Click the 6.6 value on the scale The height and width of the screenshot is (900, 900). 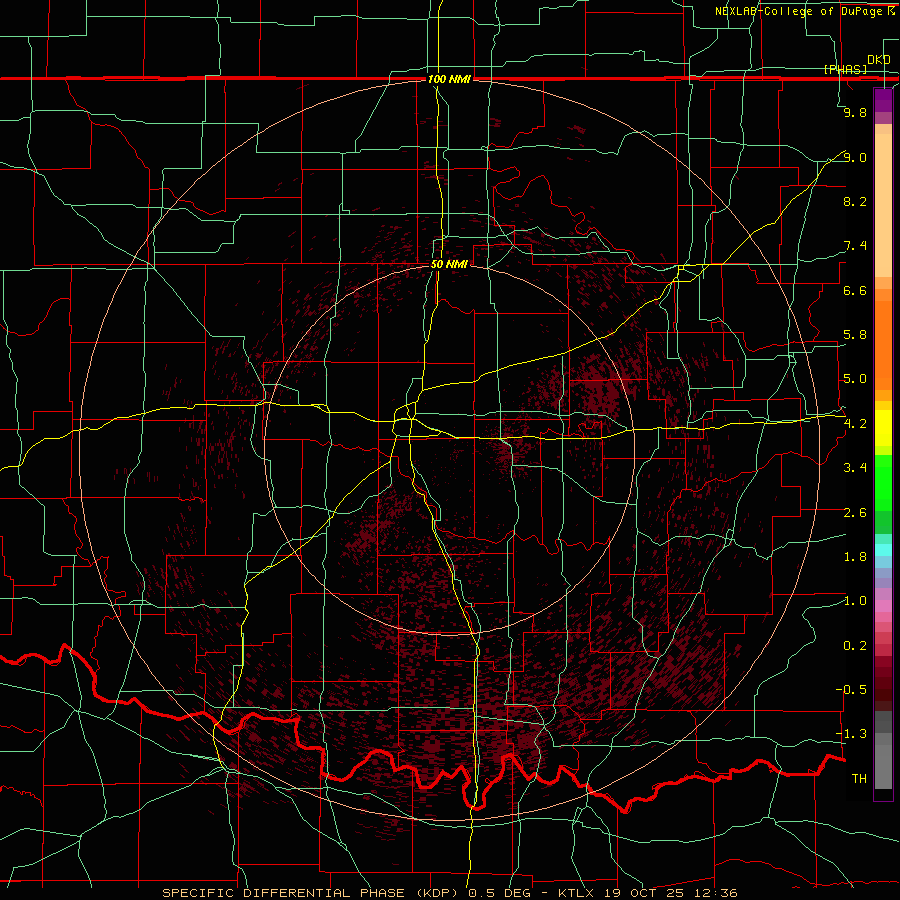click(x=855, y=290)
